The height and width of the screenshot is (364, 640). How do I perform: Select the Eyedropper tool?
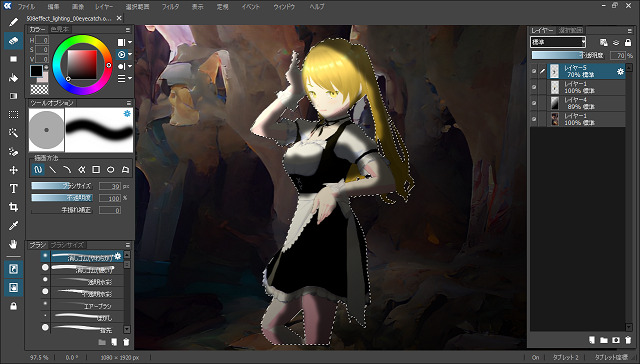pos(13,226)
